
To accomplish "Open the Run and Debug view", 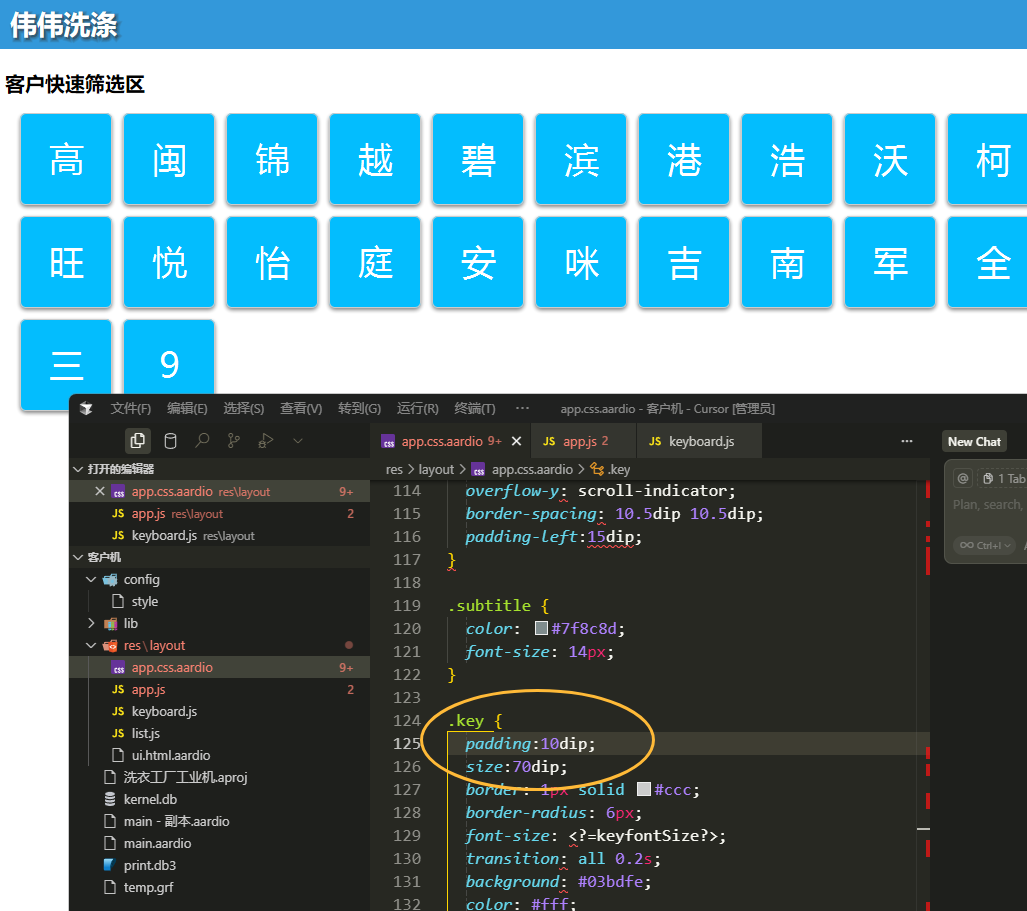I will pos(265,440).
